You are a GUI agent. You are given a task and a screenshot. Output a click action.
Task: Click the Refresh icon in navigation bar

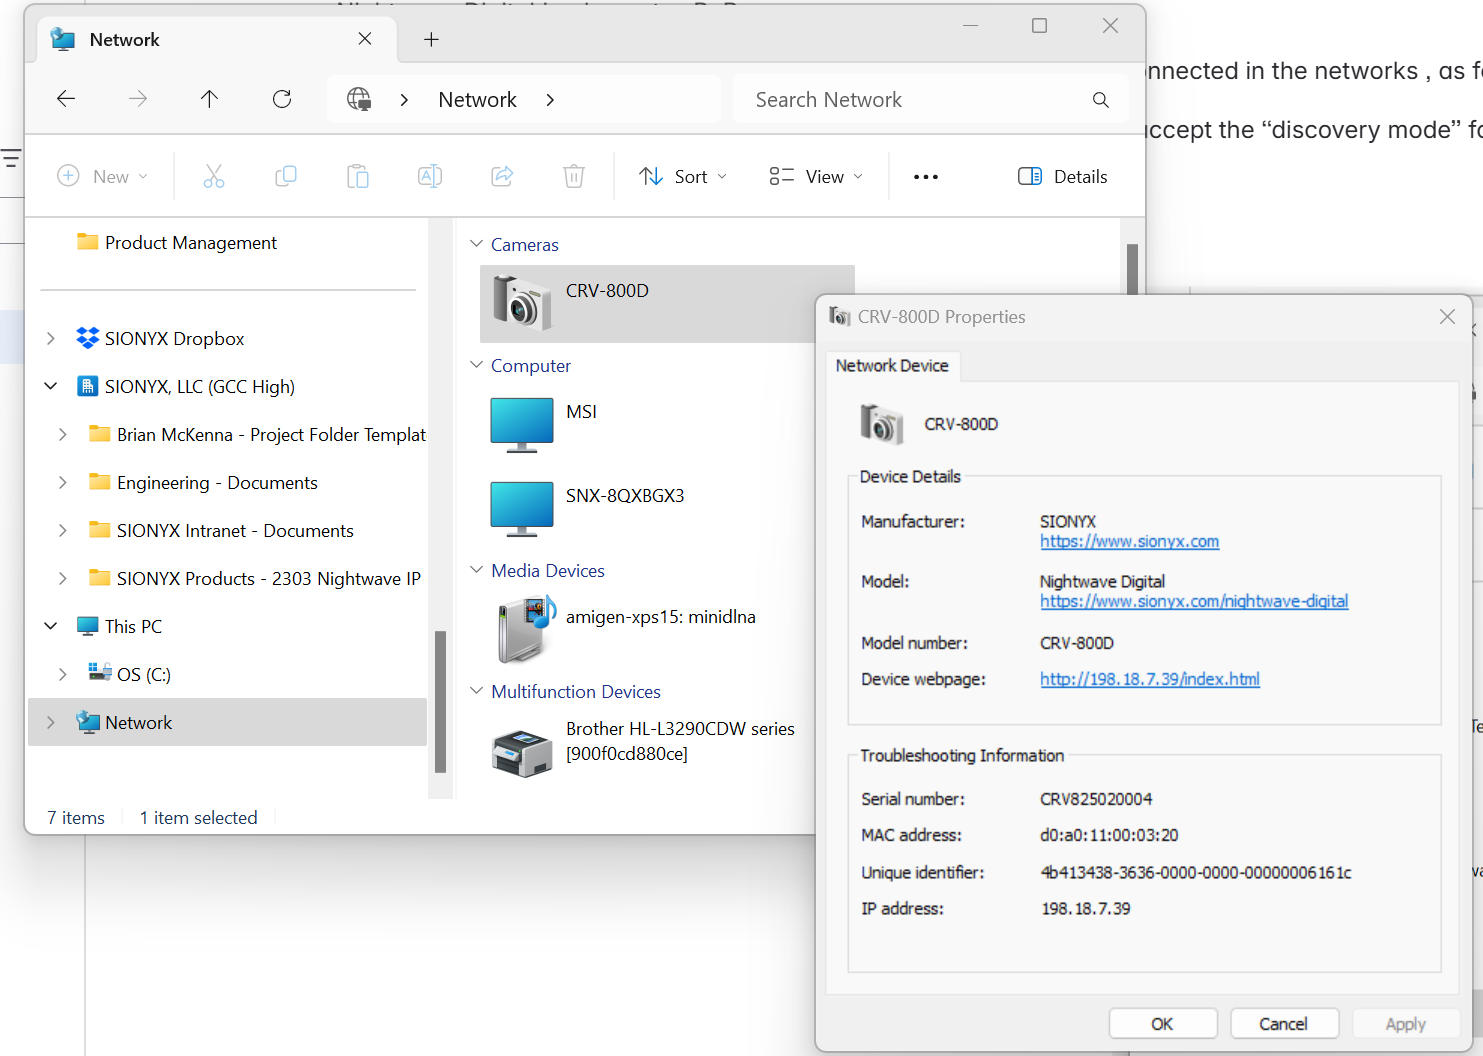tap(282, 99)
